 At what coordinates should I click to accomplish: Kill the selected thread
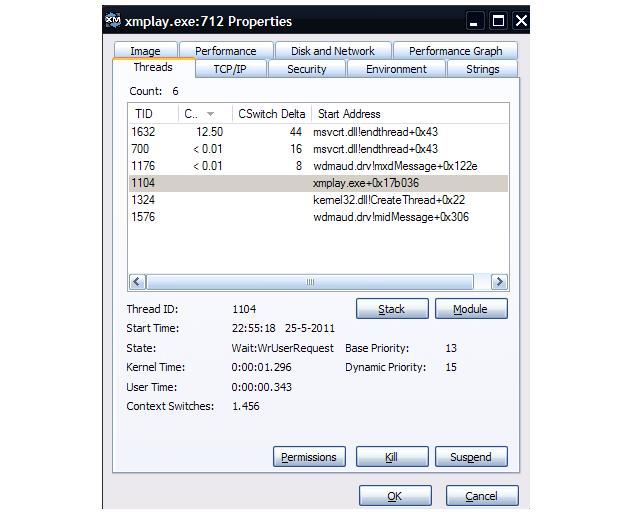point(392,457)
